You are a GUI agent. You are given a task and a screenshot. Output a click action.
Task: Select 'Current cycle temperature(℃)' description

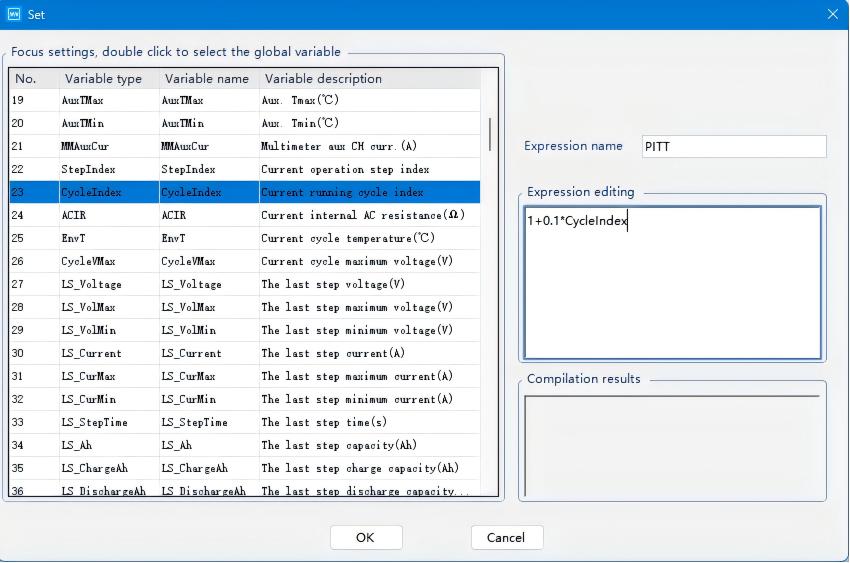[x=370, y=238]
